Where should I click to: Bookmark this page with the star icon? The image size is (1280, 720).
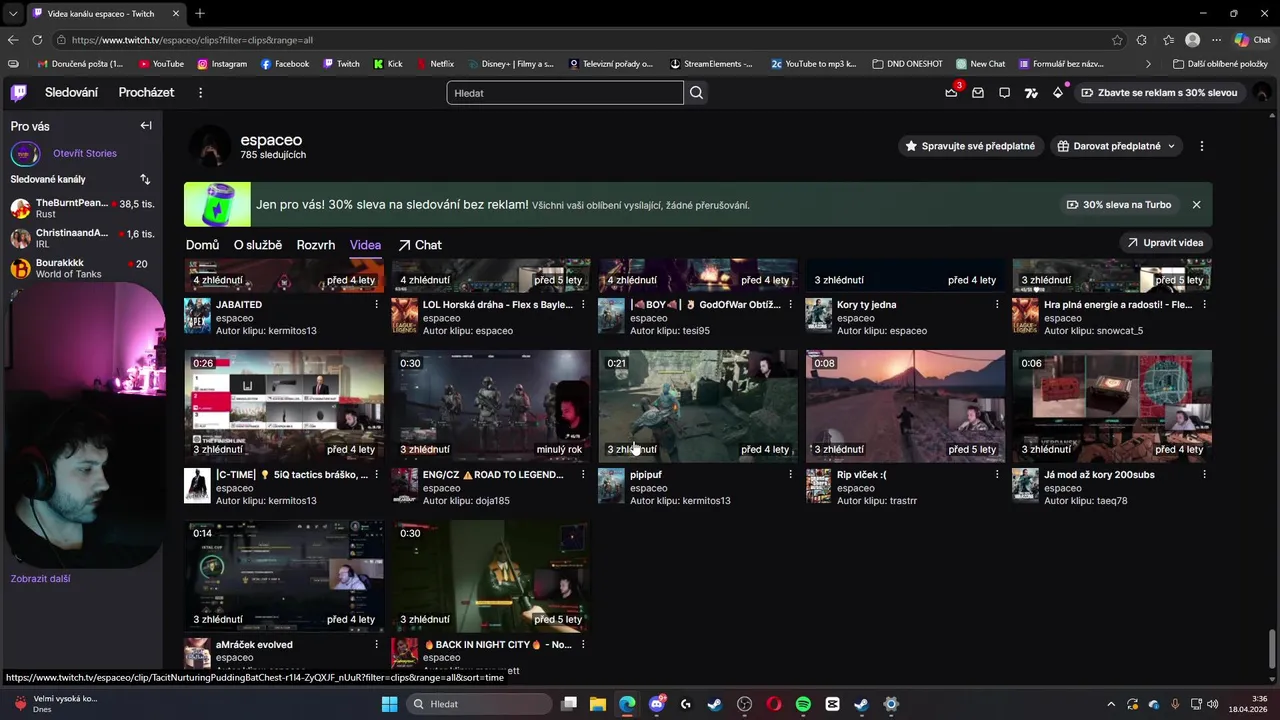pos(1117,40)
